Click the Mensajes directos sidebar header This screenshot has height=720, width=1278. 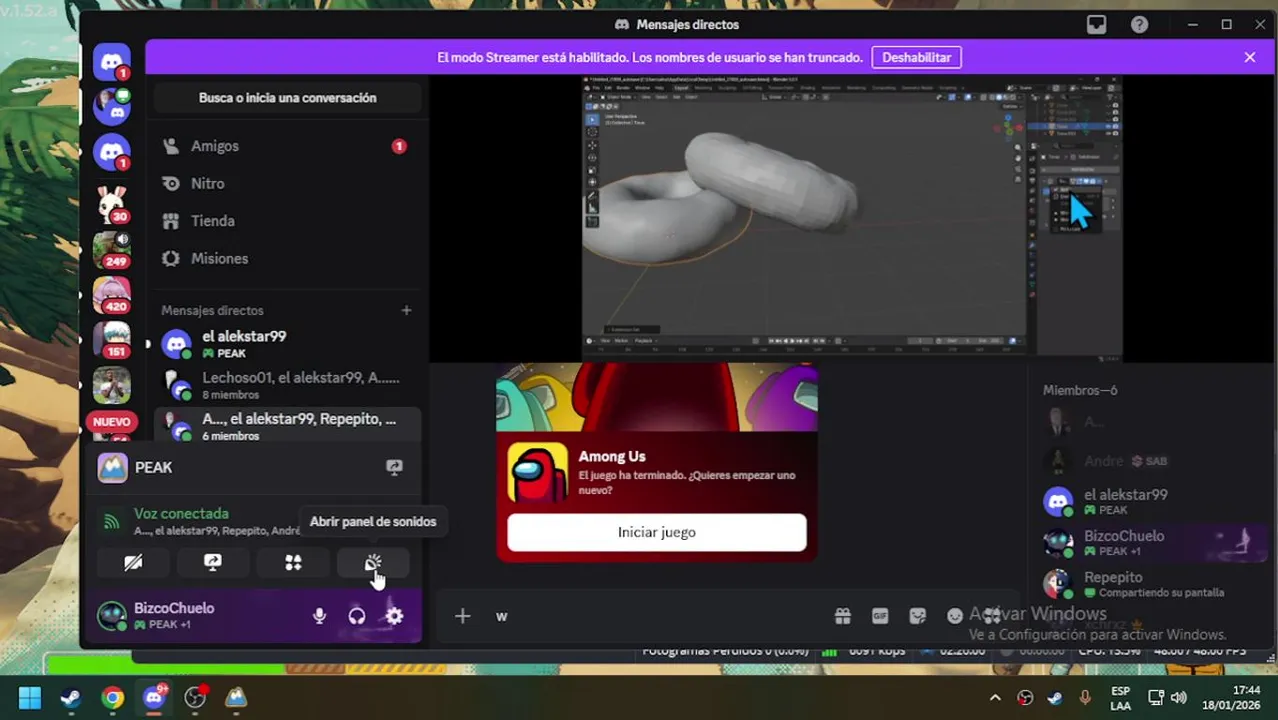point(212,310)
